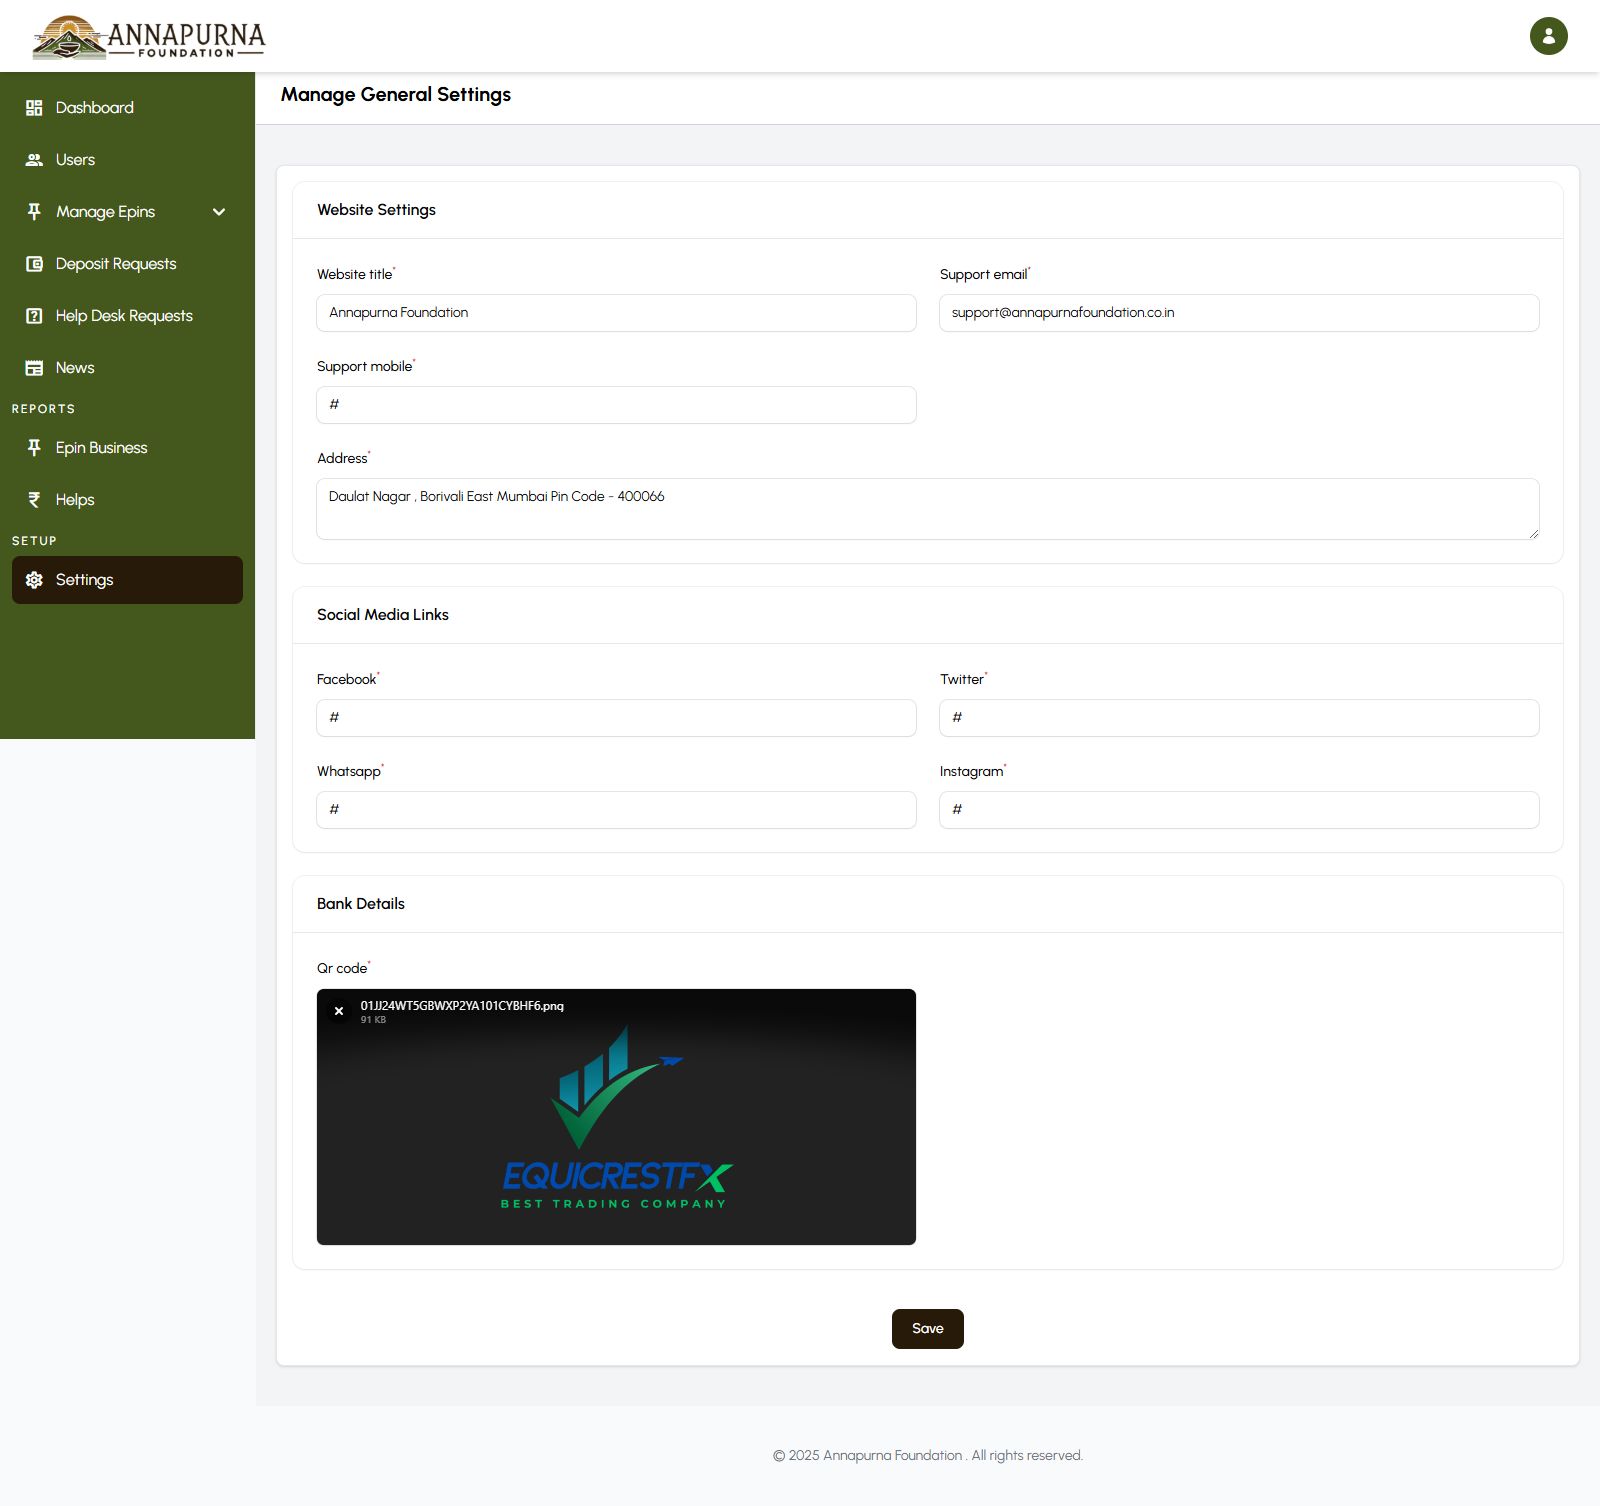The width and height of the screenshot is (1600, 1506).
Task: Click the Bank Details section title
Action: point(361,904)
